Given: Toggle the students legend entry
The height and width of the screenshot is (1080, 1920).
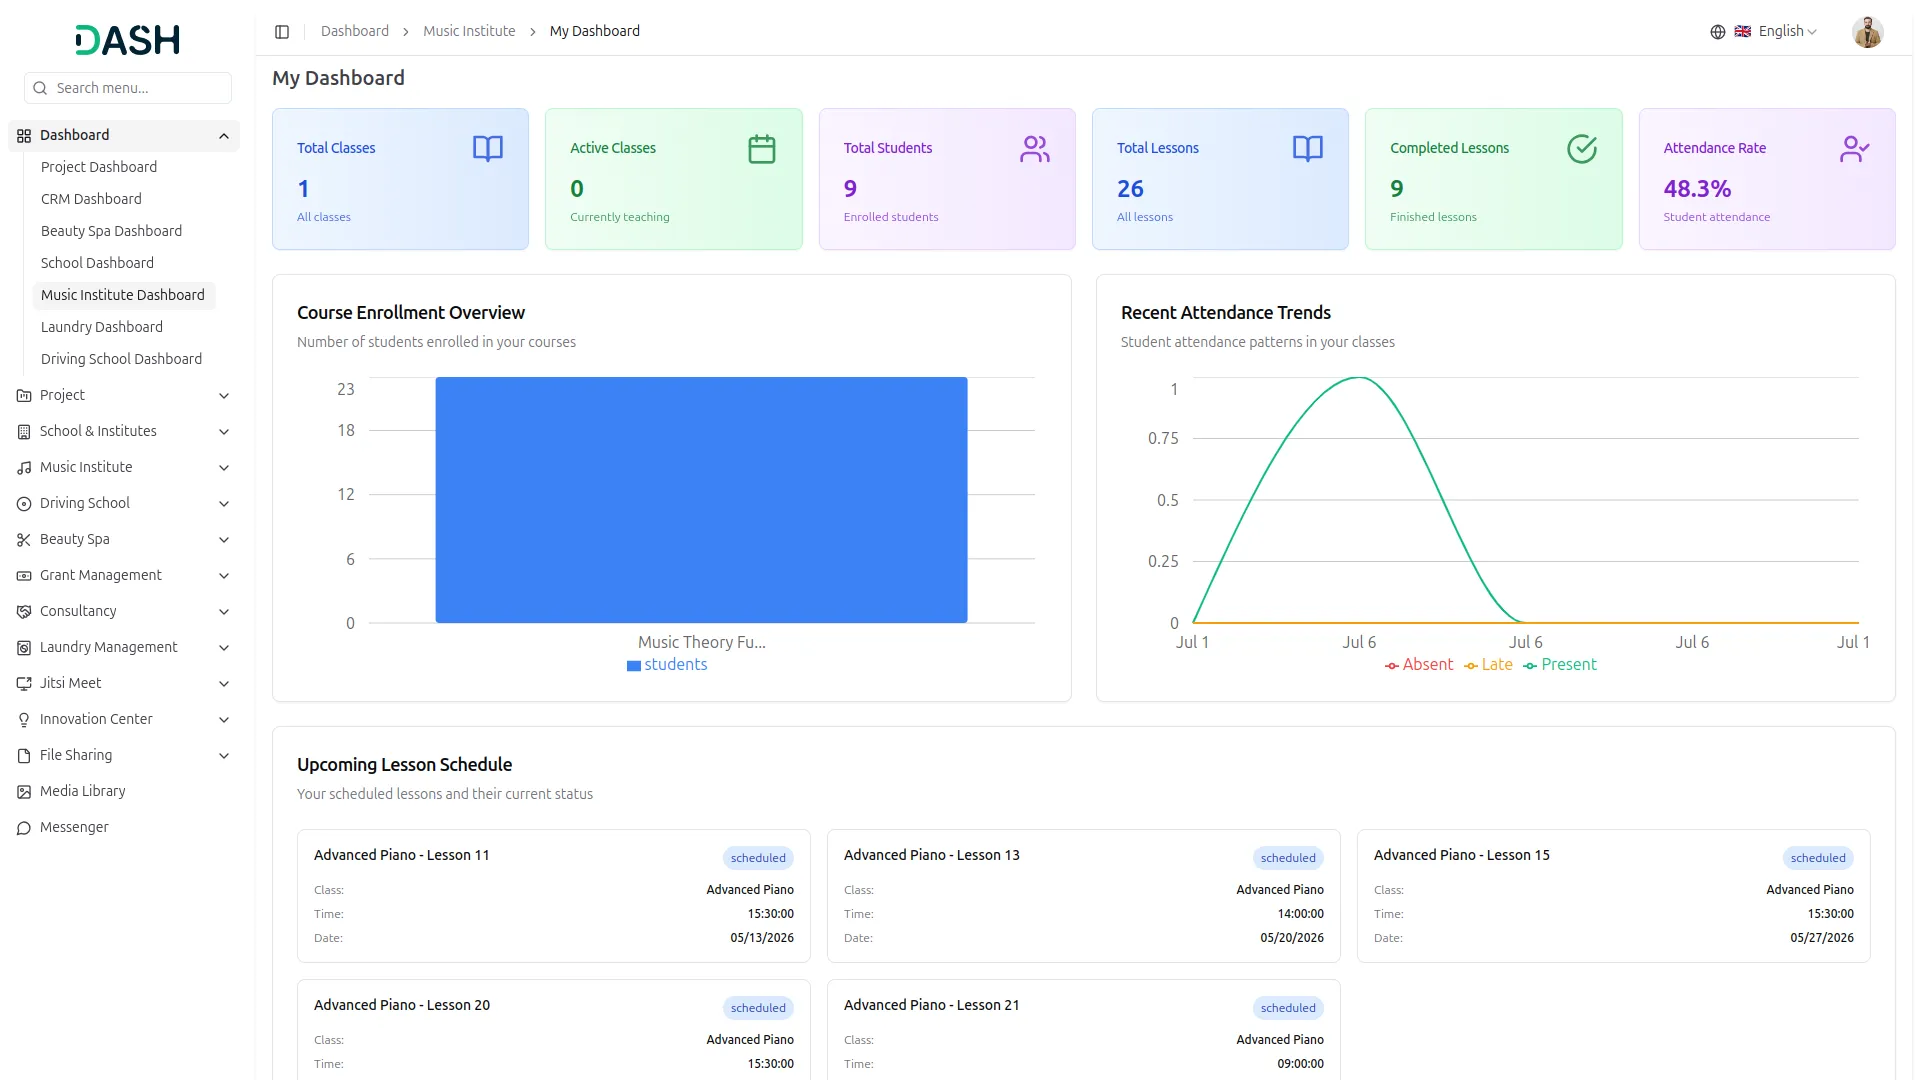Looking at the screenshot, I should [x=667, y=665].
